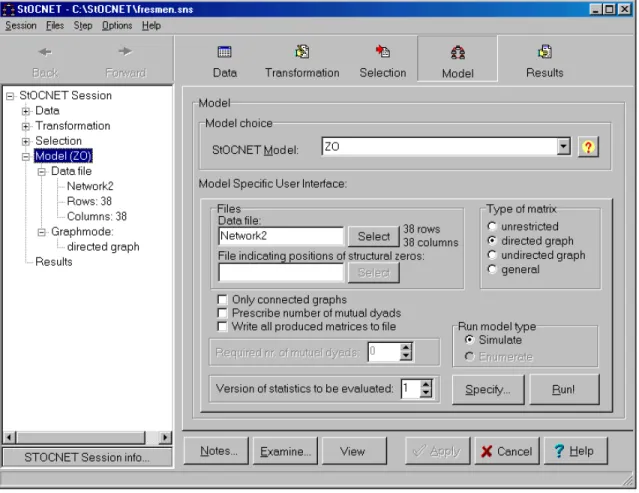This screenshot has height=493, width=639.
Task: Click the Examine... button
Action: (x=285, y=451)
